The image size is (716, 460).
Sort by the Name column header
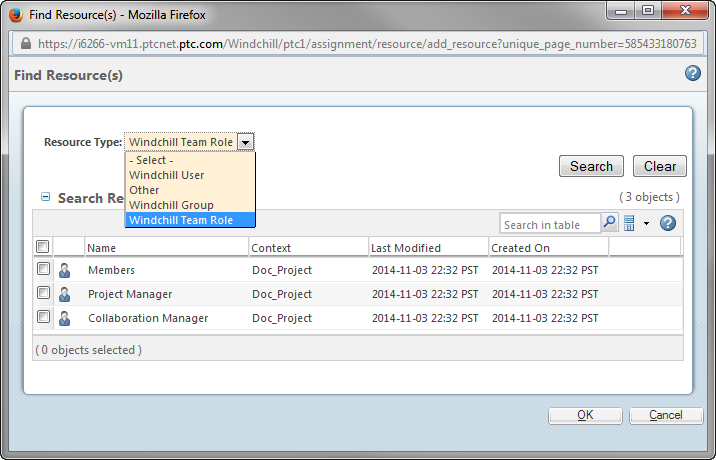(167, 248)
